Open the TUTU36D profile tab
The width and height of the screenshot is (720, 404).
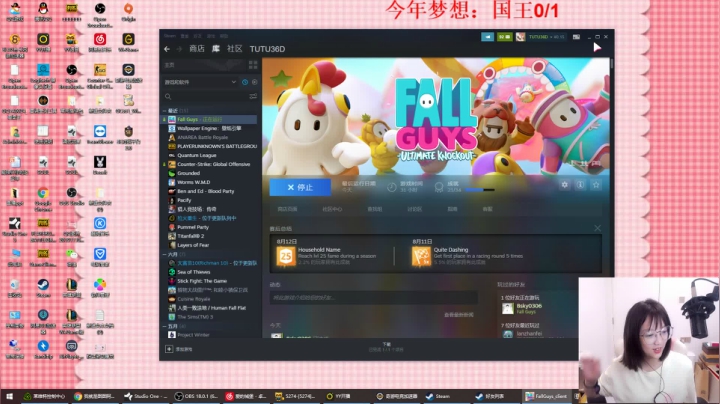tap(267, 49)
